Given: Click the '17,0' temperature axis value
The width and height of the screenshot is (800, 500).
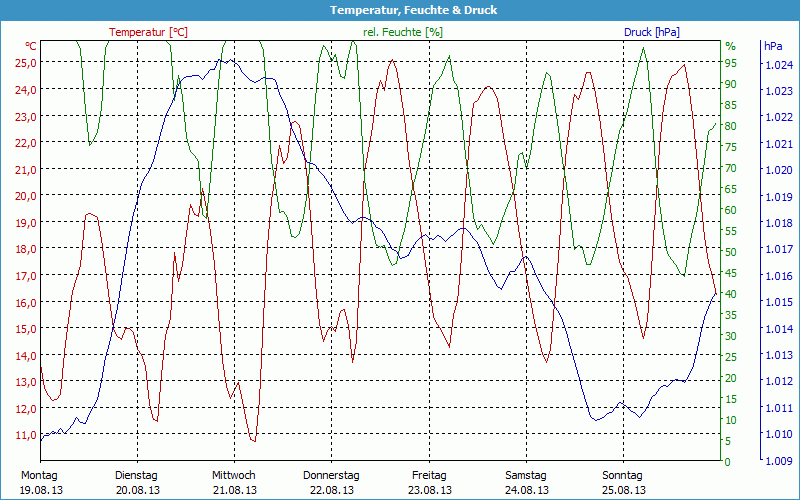Looking at the screenshot, I should pyautogui.click(x=25, y=276).
